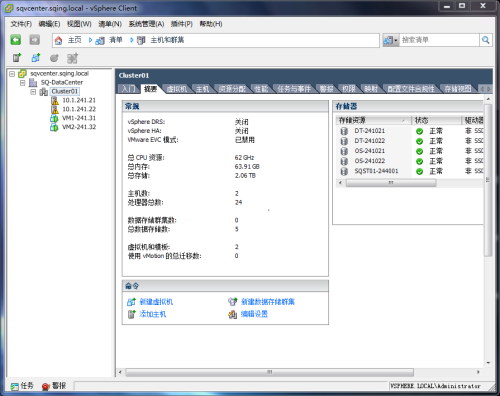Click the magnifier search button

[486, 40]
